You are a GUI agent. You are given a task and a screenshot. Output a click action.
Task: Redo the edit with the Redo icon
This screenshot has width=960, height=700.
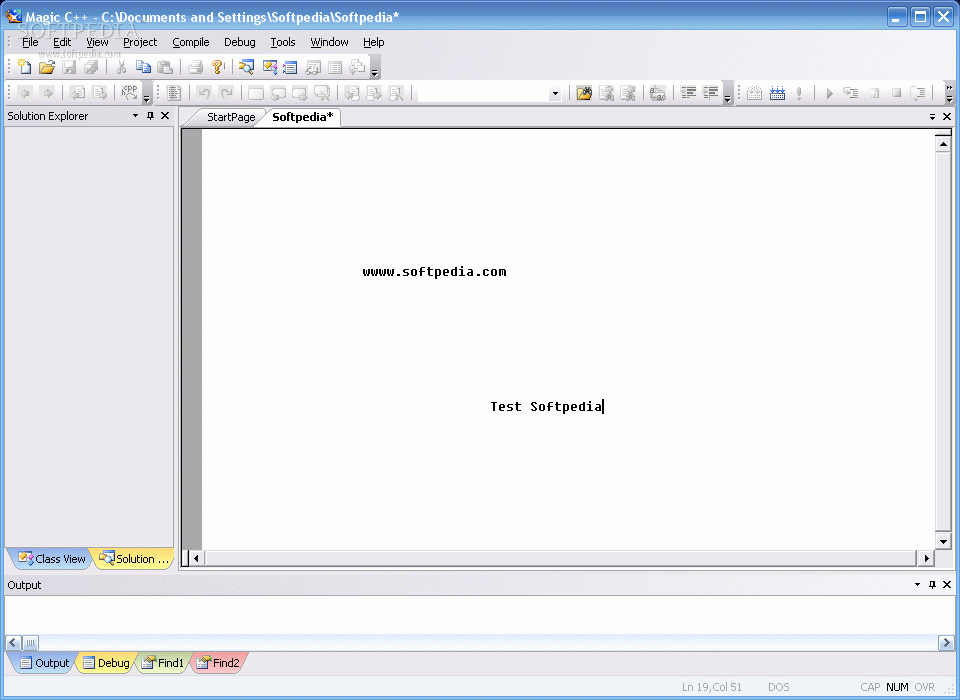click(x=226, y=93)
